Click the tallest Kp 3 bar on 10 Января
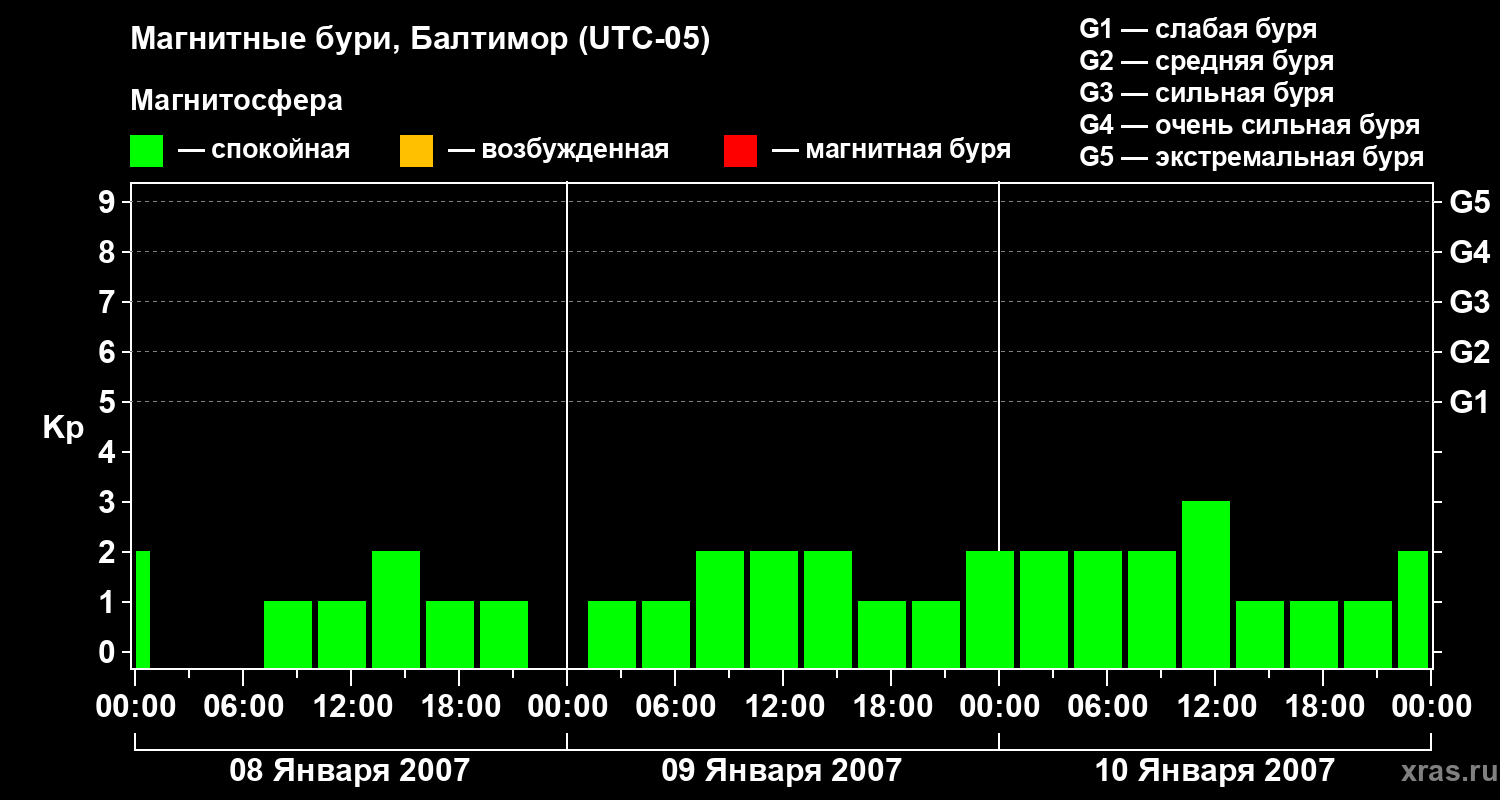Image resolution: width=1500 pixels, height=800 pixels. (1206, 584)
